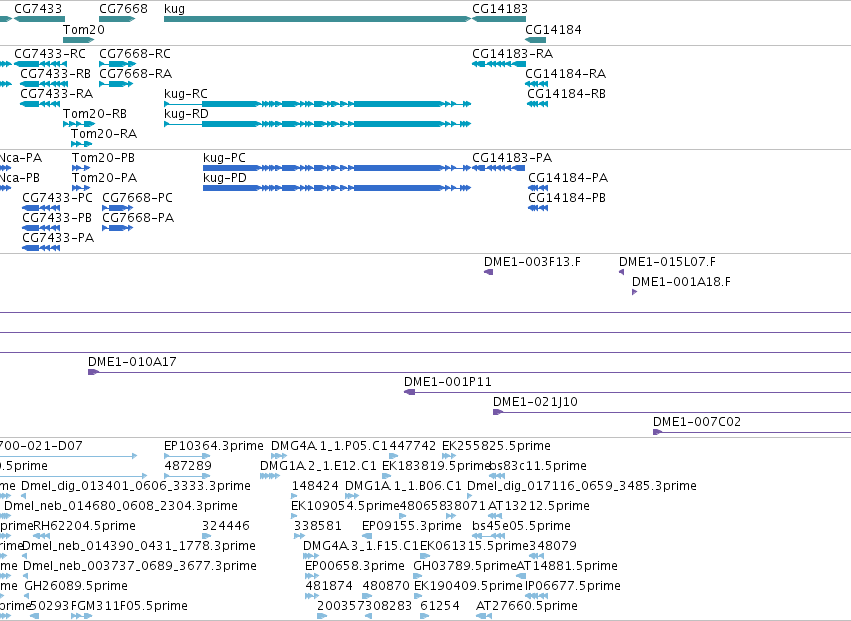Click EST Dmel_dig_013401_0606_3333.3prime
This screenshot has width=851, height=621.
pyautogui.click(x=136, y=486)
